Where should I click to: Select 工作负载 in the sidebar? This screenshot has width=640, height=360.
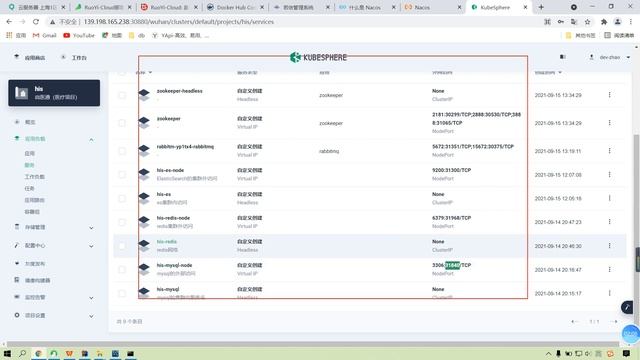point(34,177)
